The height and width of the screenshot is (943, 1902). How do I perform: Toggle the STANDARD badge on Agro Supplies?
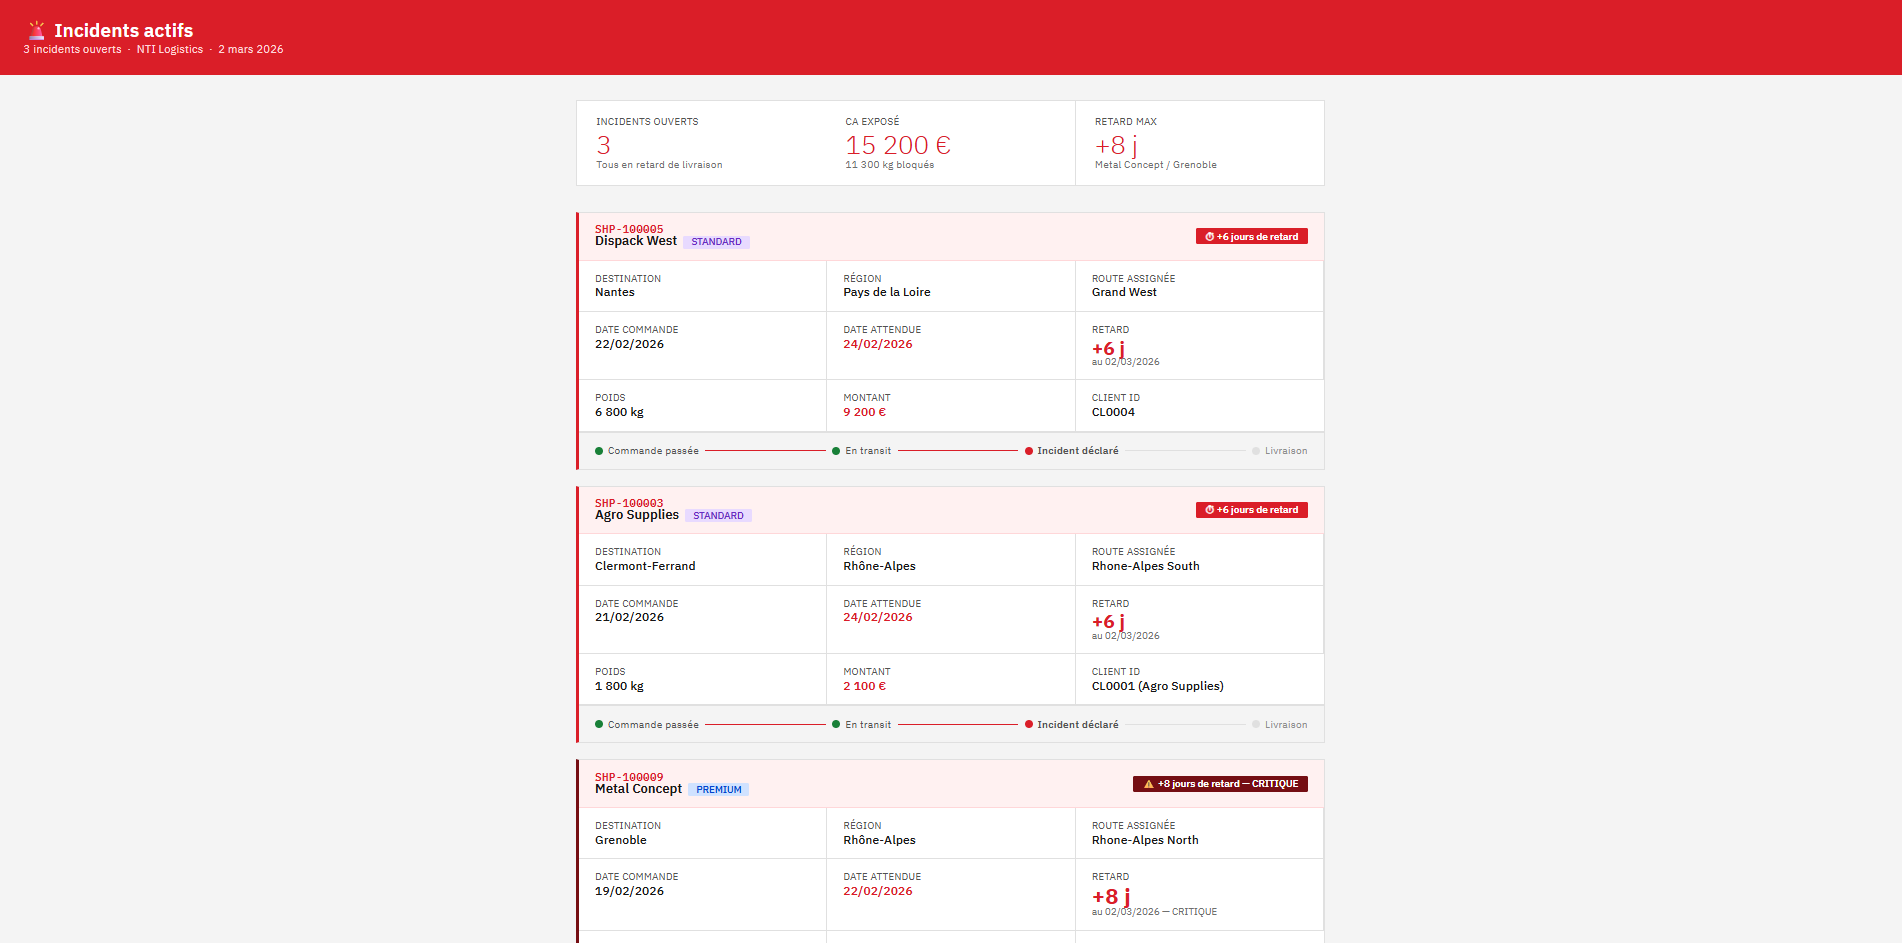719,515
